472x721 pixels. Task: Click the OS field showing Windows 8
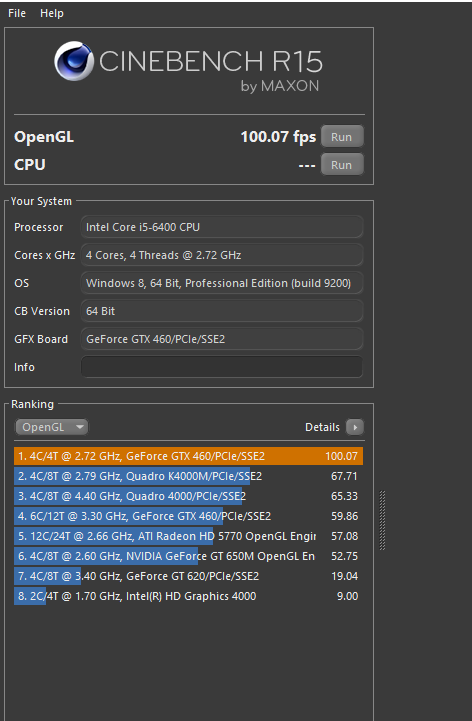[222, 283]
